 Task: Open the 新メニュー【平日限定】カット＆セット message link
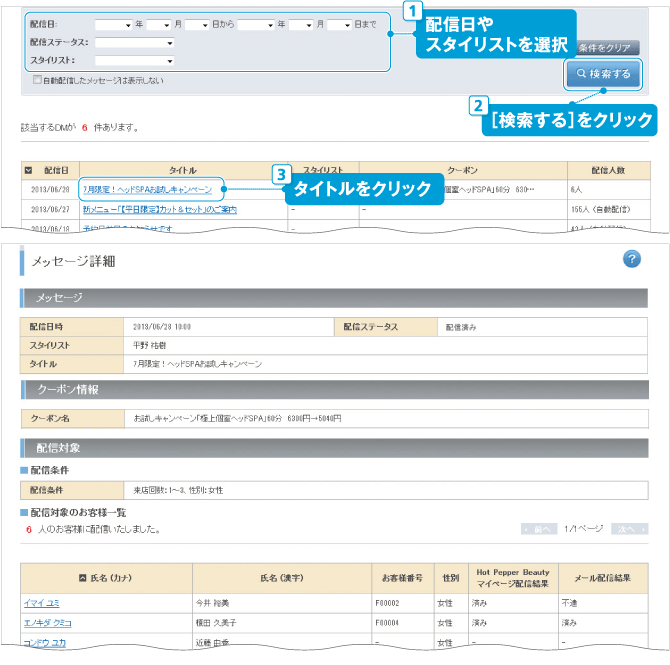tap(159, 209)
